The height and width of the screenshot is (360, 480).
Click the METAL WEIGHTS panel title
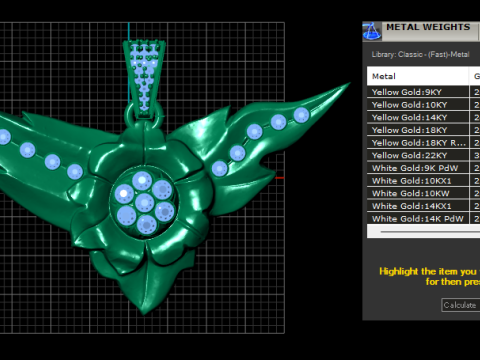tap(428, 27)
